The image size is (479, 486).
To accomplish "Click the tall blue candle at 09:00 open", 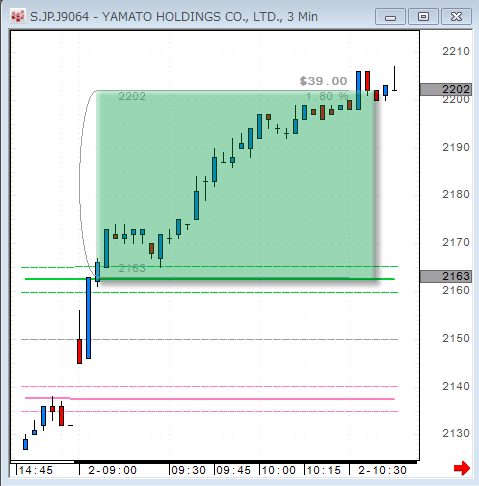I will pyautogui.click(x=88, y=318).
